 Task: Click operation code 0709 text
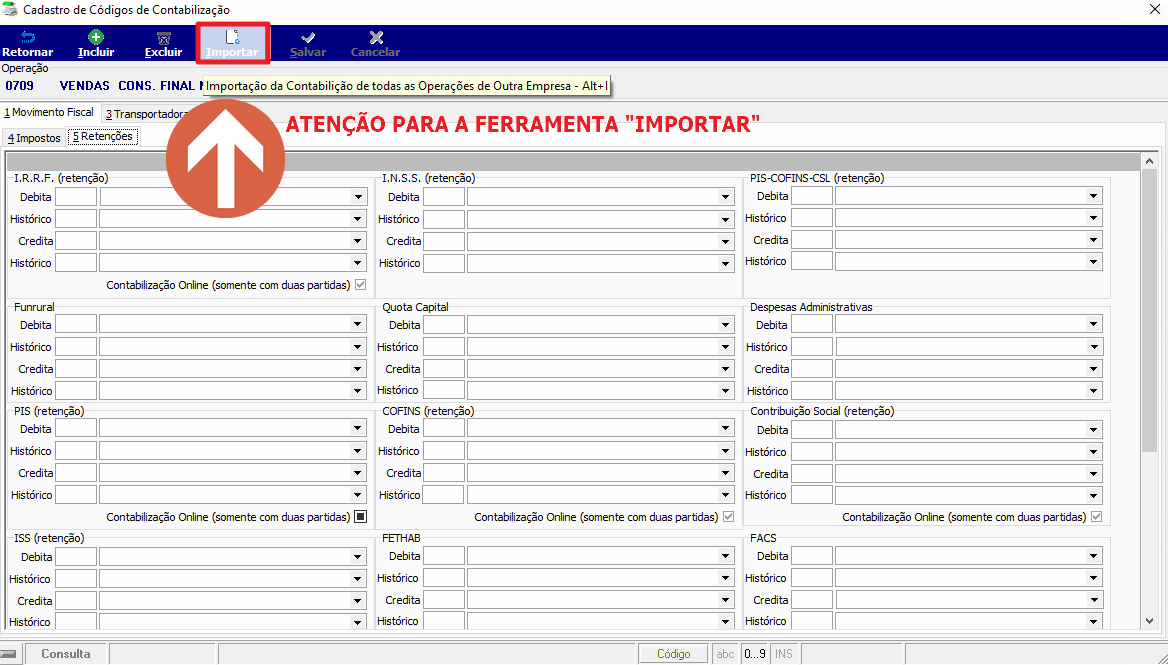pyautogui.click(x=19, y=86)
